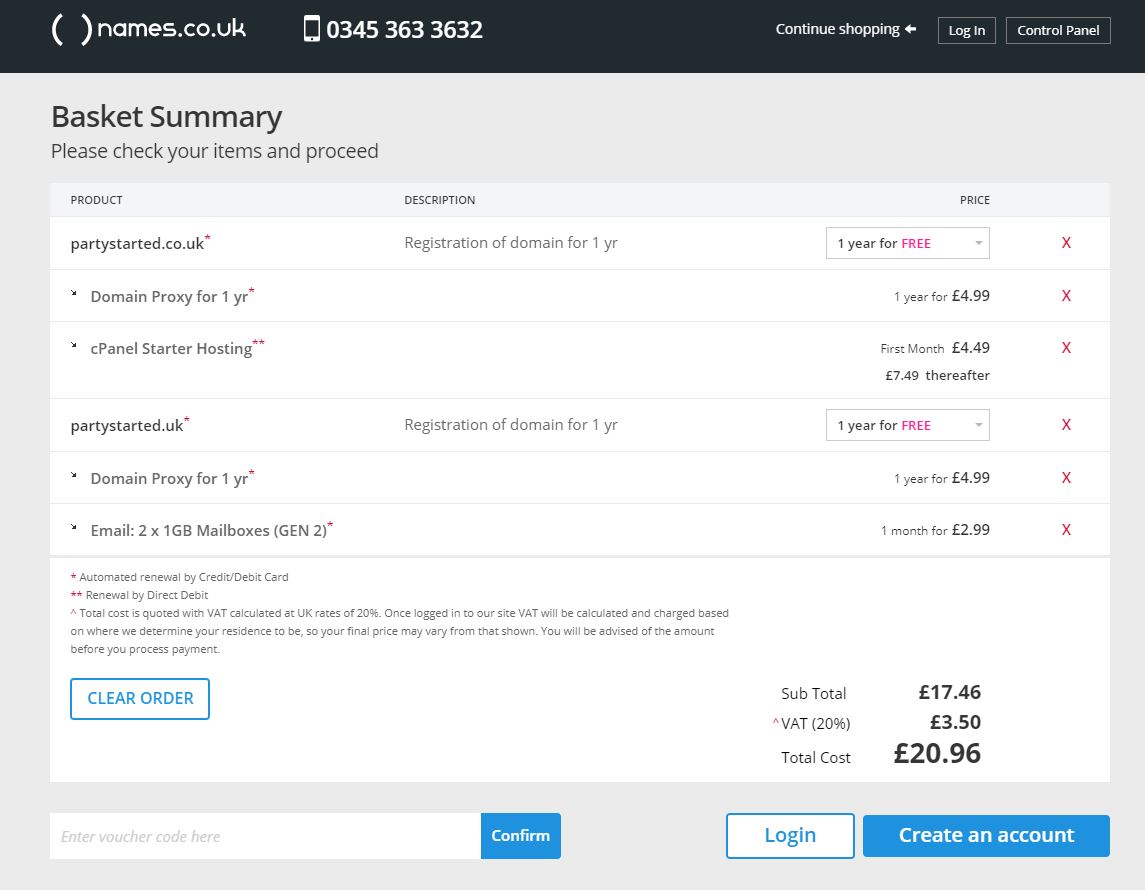Viewport: 1145px width, 890px height.
Task: Click Create an account button
Action: click(986, 836)
